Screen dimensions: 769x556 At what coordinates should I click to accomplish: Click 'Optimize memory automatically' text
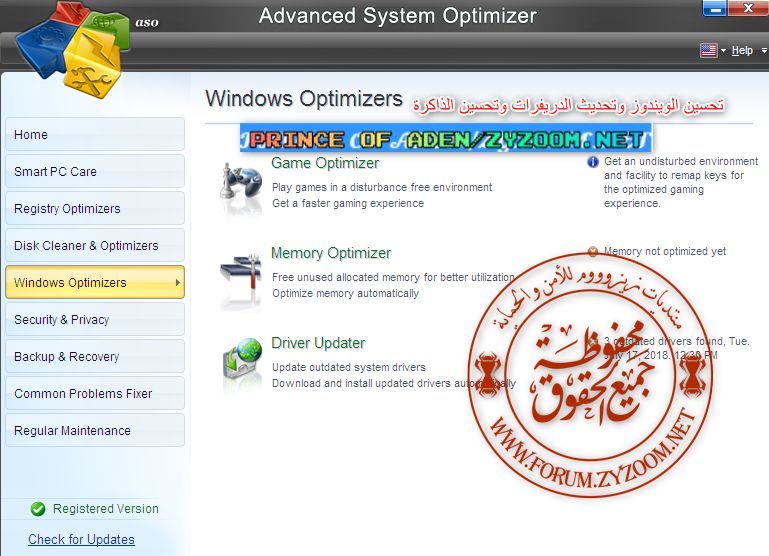[346, 294]
